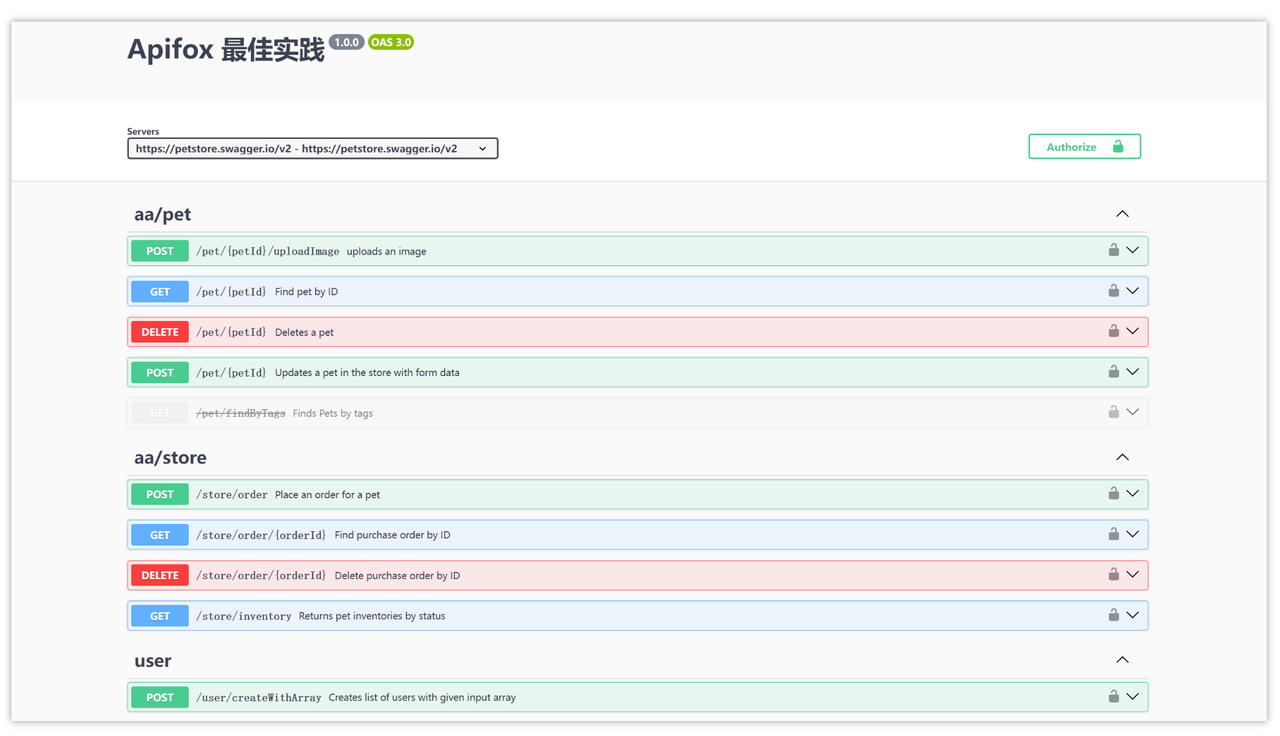Click the OAS 3.0 badge
This screenshot has width=1280, height=736.
point(391,42)
